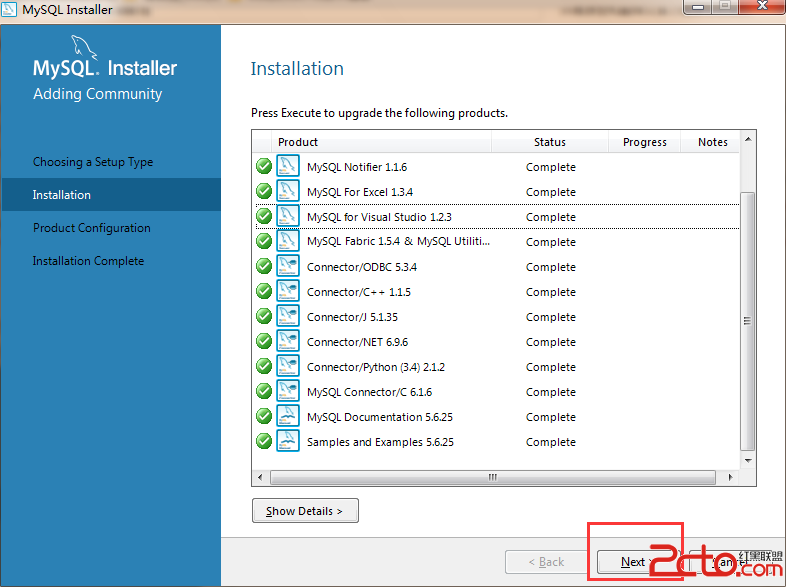Expand the Show Details section
This screenshot has height=587, width=786.
point(305,511)
